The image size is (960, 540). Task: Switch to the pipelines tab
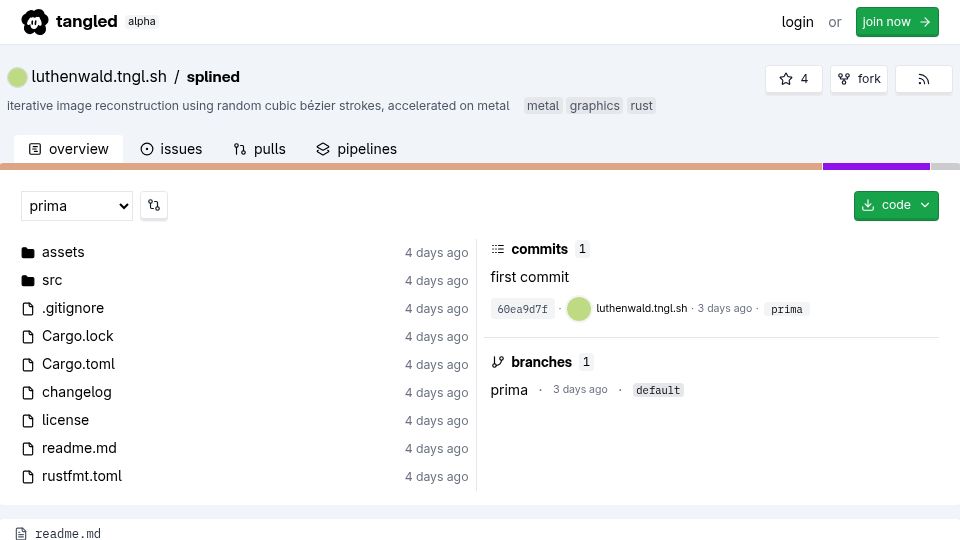click(356, 149)
